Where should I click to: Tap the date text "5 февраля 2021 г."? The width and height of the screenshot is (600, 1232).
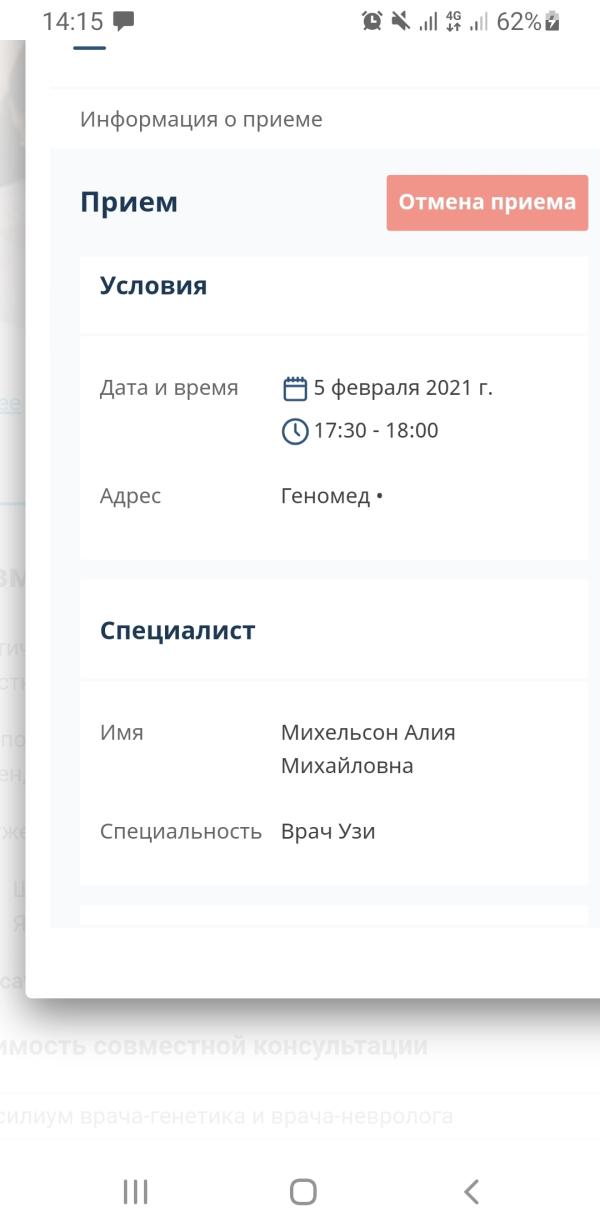tap(403, 388)
